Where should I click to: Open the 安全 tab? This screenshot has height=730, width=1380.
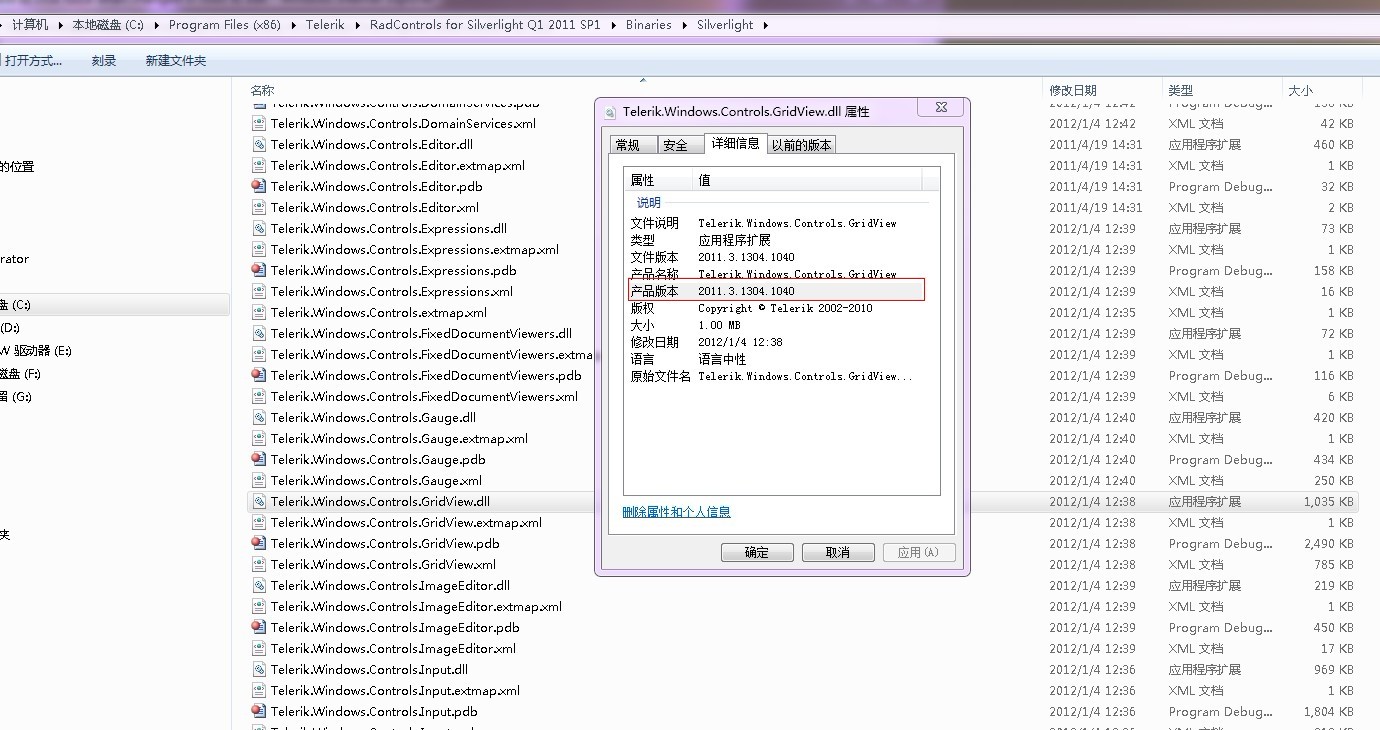click(x=680, y=145)
